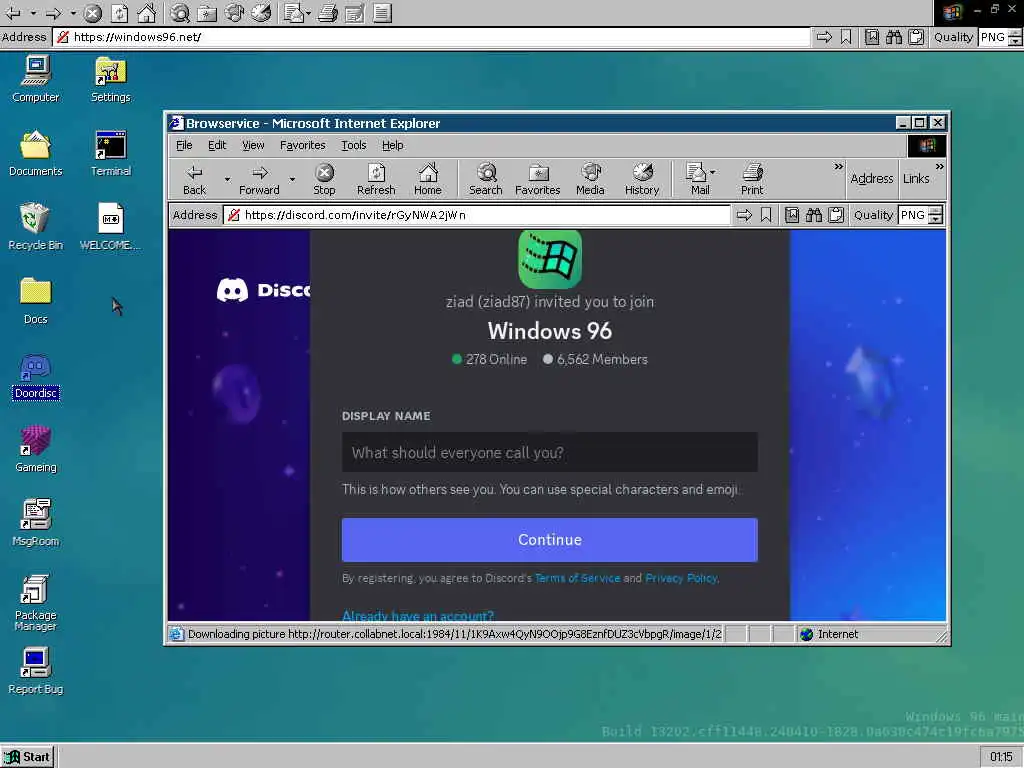This screenshot has width=1024, height=768.
Task: Click outer address bar Go arrow icon
Action: (x=824, y=37)
